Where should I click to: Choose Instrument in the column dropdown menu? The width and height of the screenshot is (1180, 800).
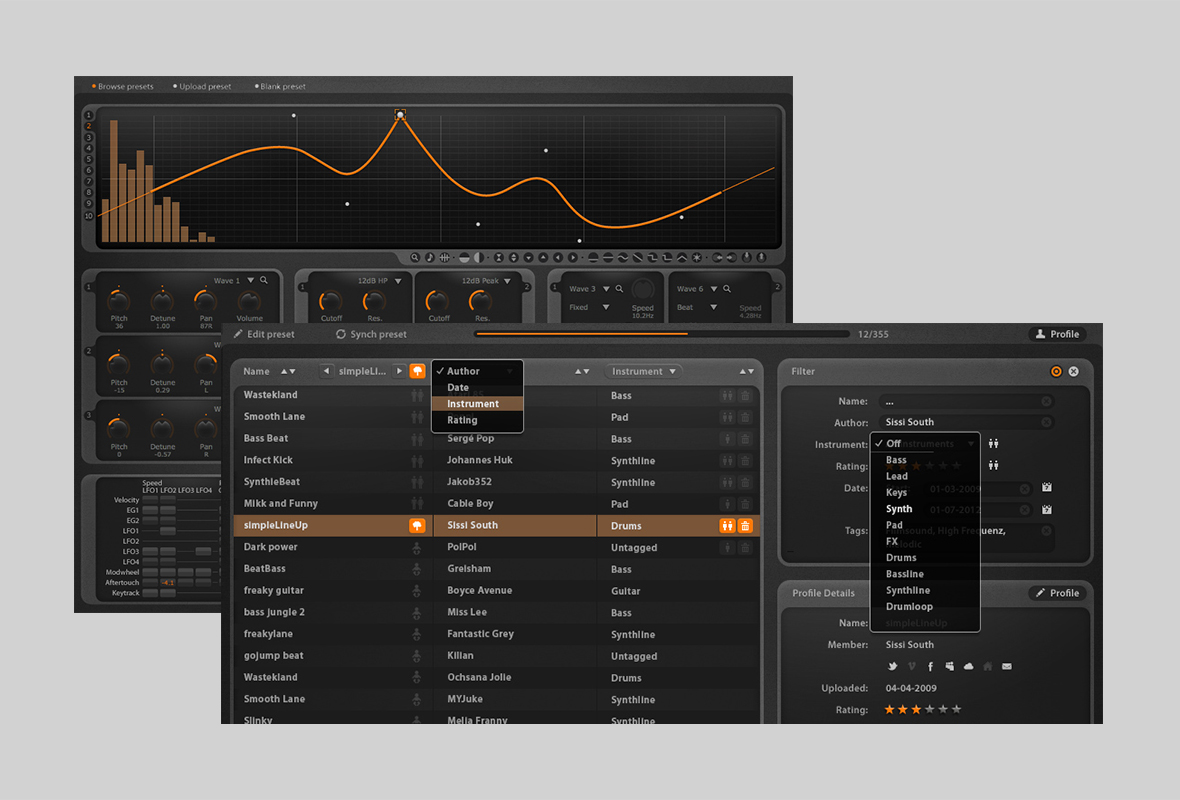click(x=477, y=403)
